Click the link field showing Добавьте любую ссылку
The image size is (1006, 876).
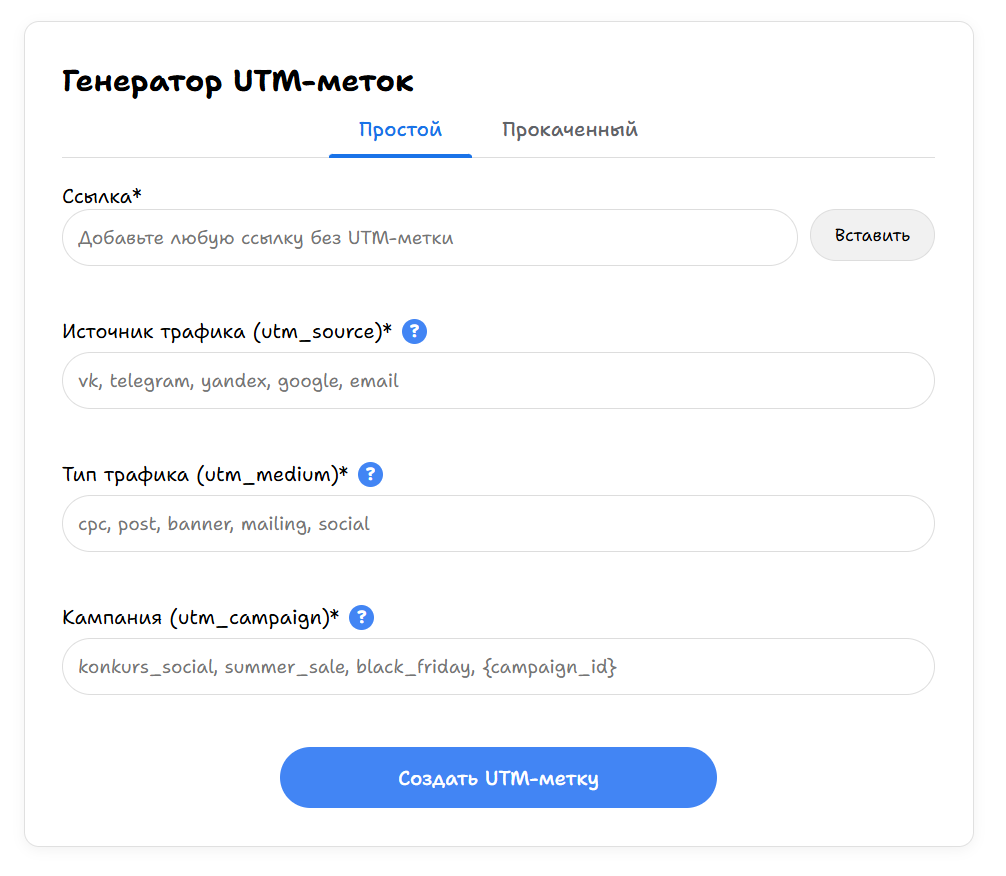430,237
